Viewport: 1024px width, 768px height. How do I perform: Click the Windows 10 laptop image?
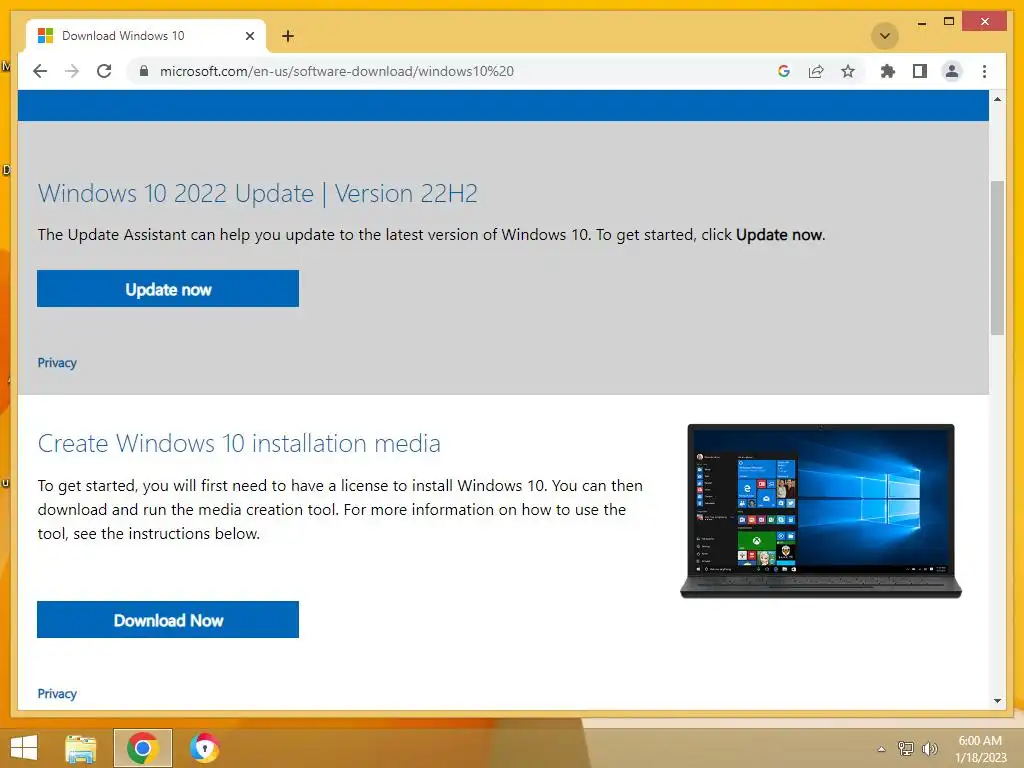[x=821, y=511]
